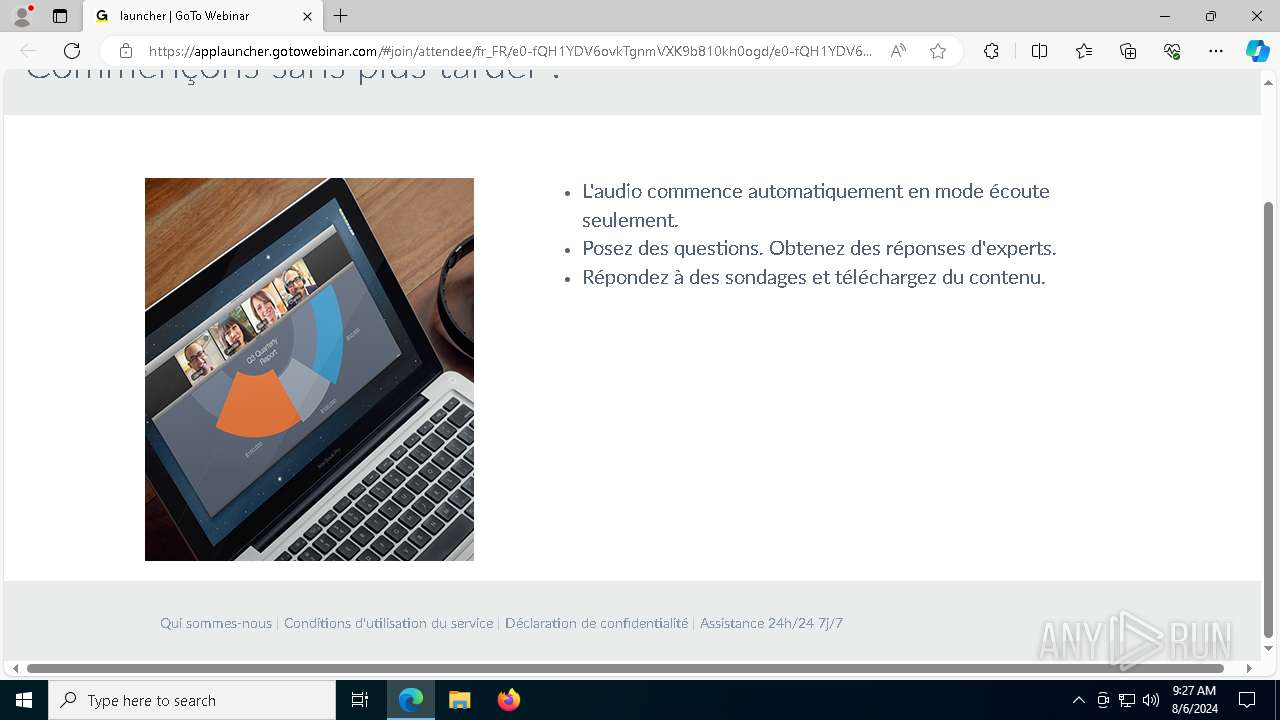Image resolution: width=1280 pixels, height=720 pixels.
Task: Open Browser essentials heart icon
Action: tap(1172, 51)
